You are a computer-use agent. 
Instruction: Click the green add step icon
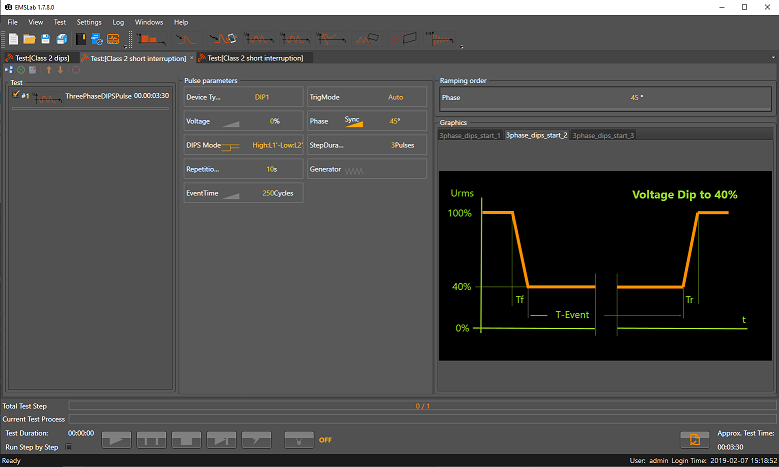(x=21, y=70)
